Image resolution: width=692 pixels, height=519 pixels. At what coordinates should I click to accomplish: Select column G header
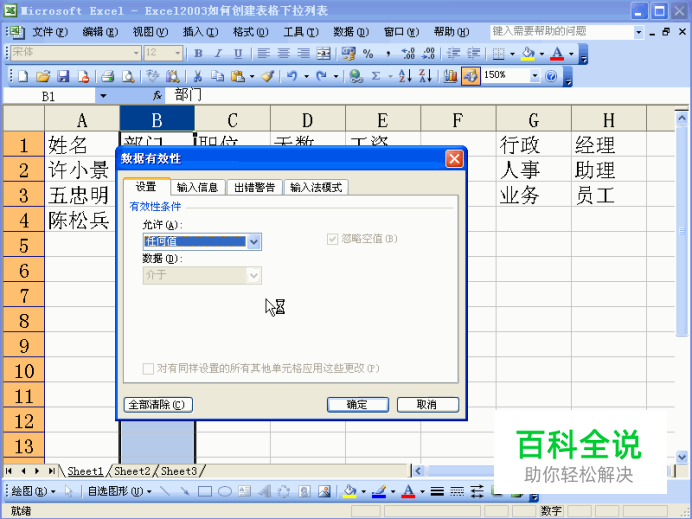point(534,120)
